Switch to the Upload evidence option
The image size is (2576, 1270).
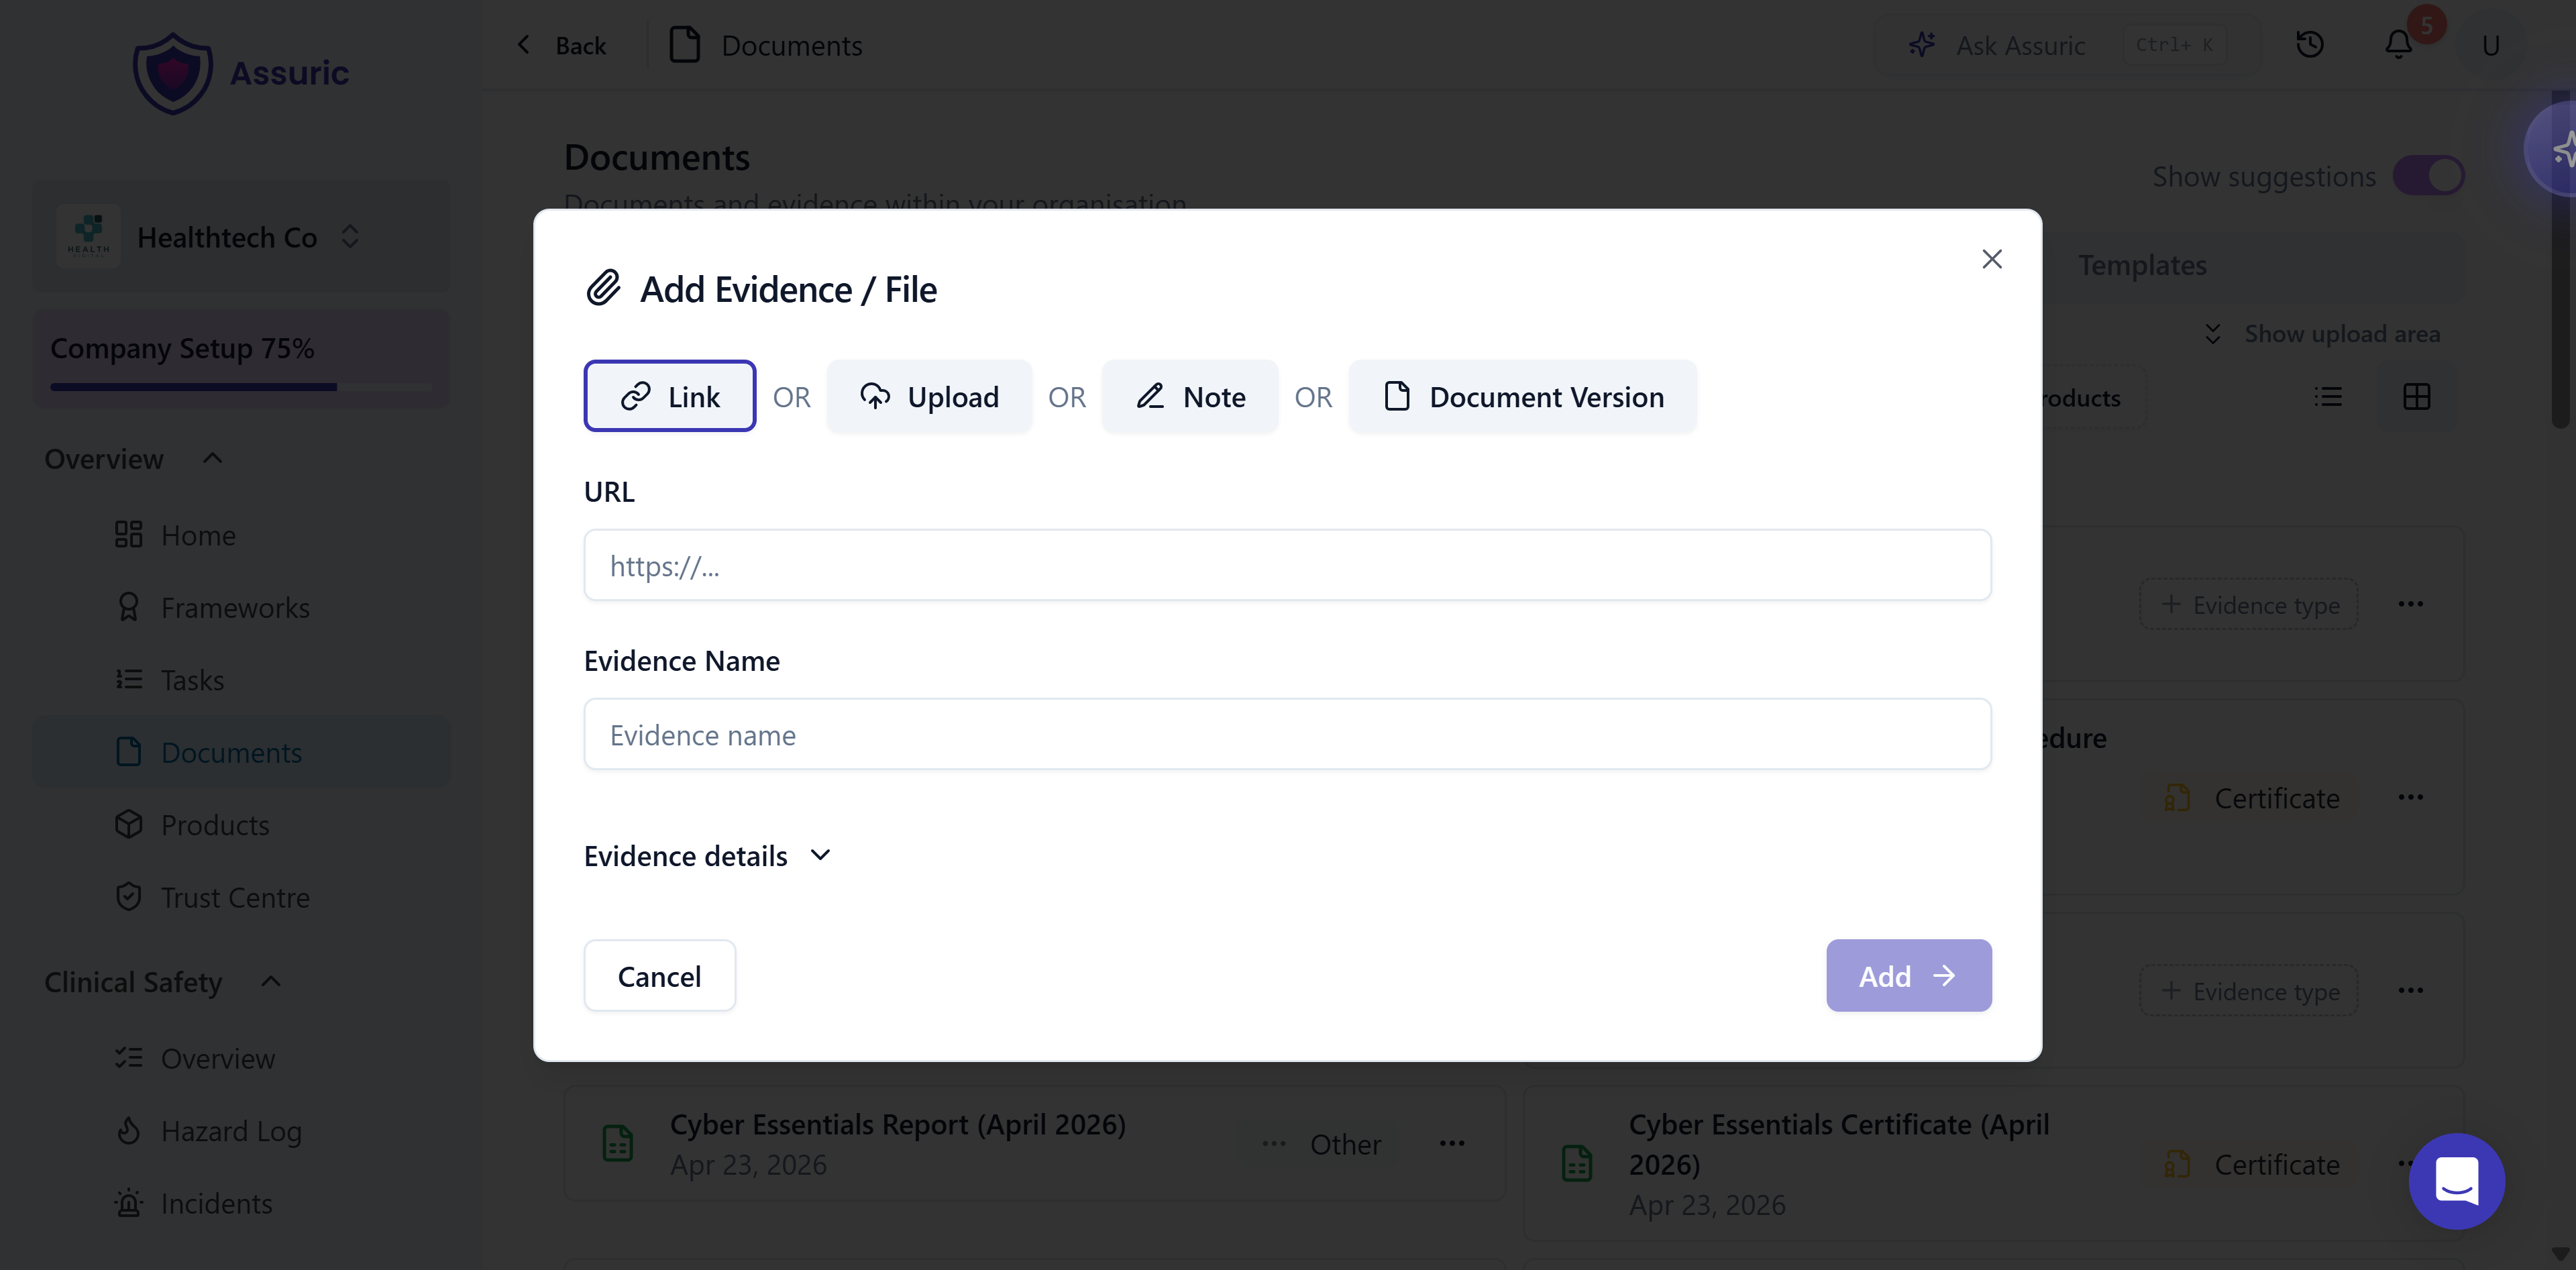point(929,396)
